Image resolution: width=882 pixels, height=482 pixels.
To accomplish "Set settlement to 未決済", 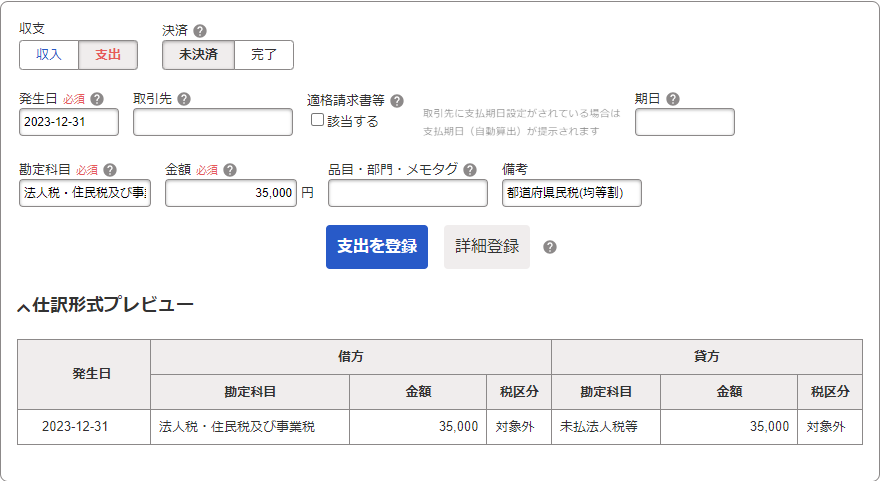I will 198,55.
